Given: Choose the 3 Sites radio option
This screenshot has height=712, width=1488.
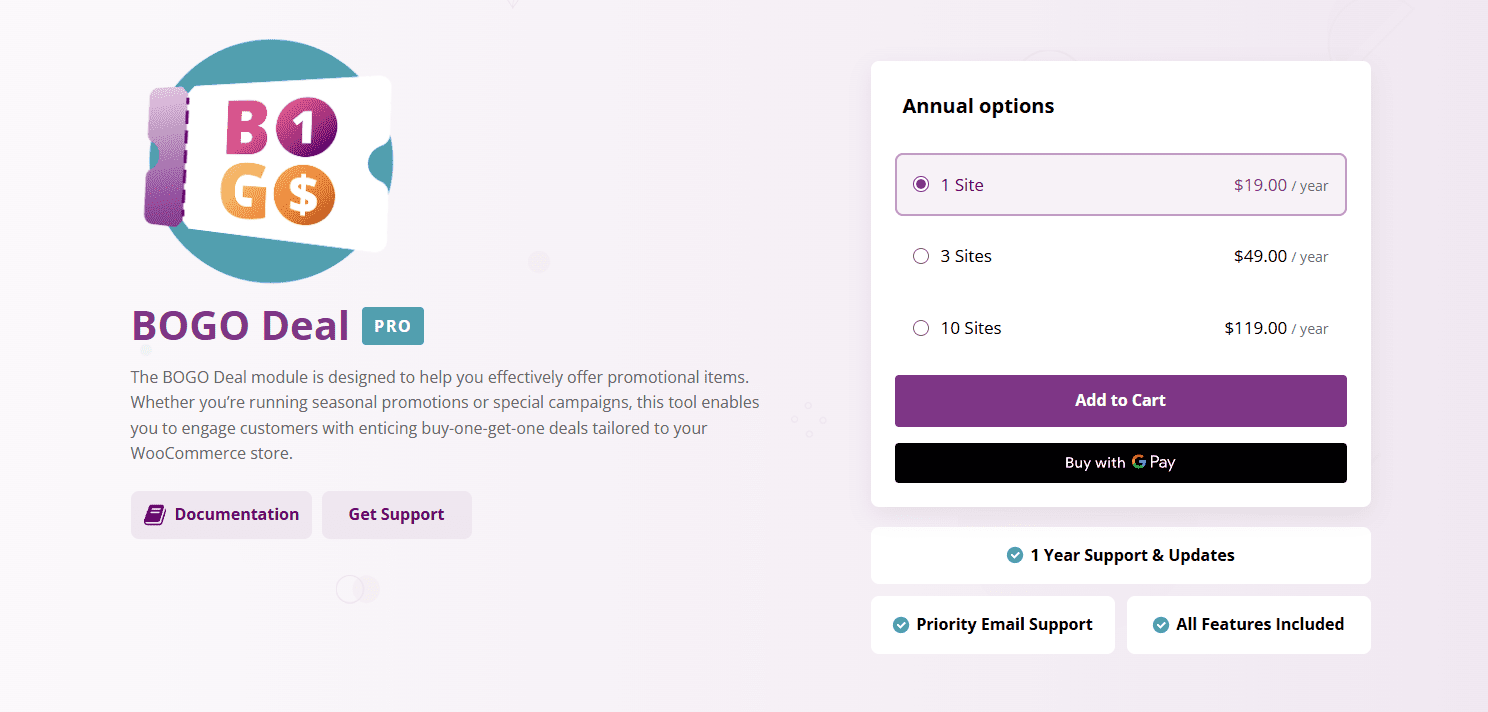Looking at the screenshot, I should 921,256.
